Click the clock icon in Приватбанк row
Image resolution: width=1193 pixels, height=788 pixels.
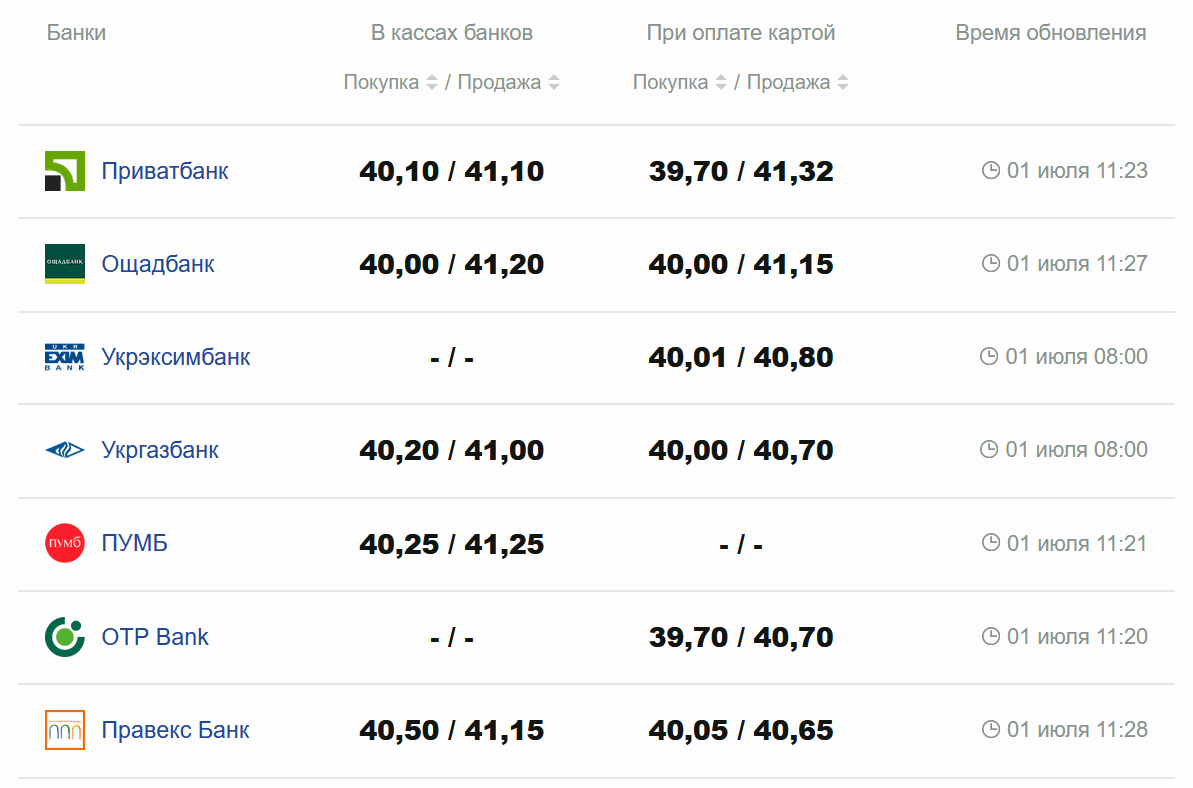[991, 171]
